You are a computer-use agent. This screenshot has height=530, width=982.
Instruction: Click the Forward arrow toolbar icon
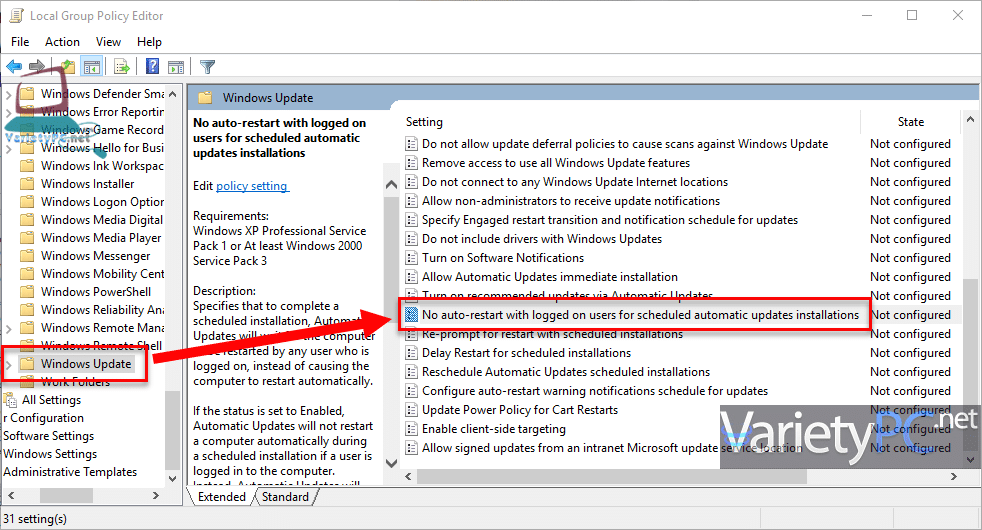pos(37,66)
